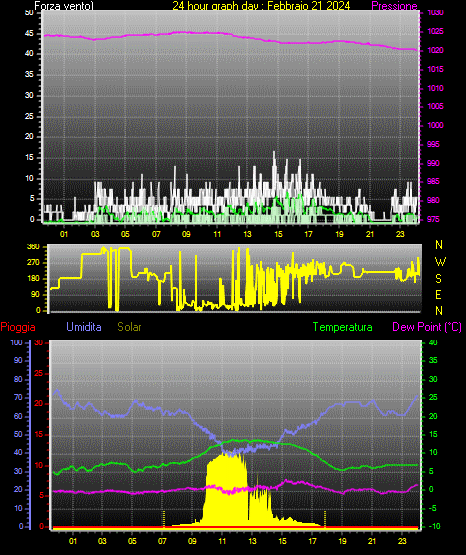Click the blue humidity axis value 70
466x555 pixels.
click(x=18, y=397)
